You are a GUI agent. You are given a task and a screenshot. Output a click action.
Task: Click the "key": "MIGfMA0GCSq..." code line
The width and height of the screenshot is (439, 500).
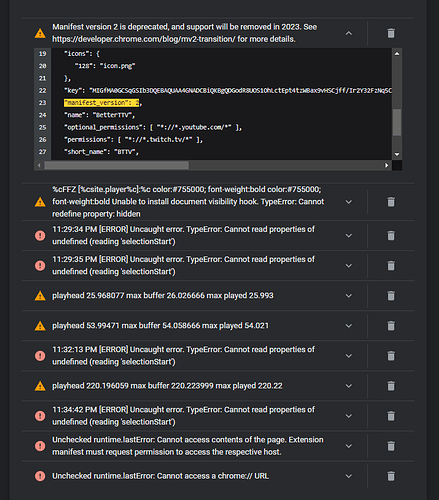tap(228, 90)
